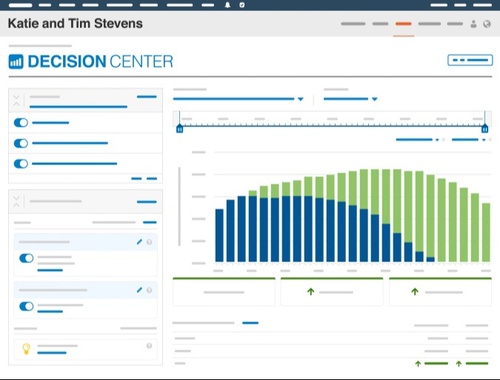
Task: Select the orange active header tab
Action: point(403,24)
